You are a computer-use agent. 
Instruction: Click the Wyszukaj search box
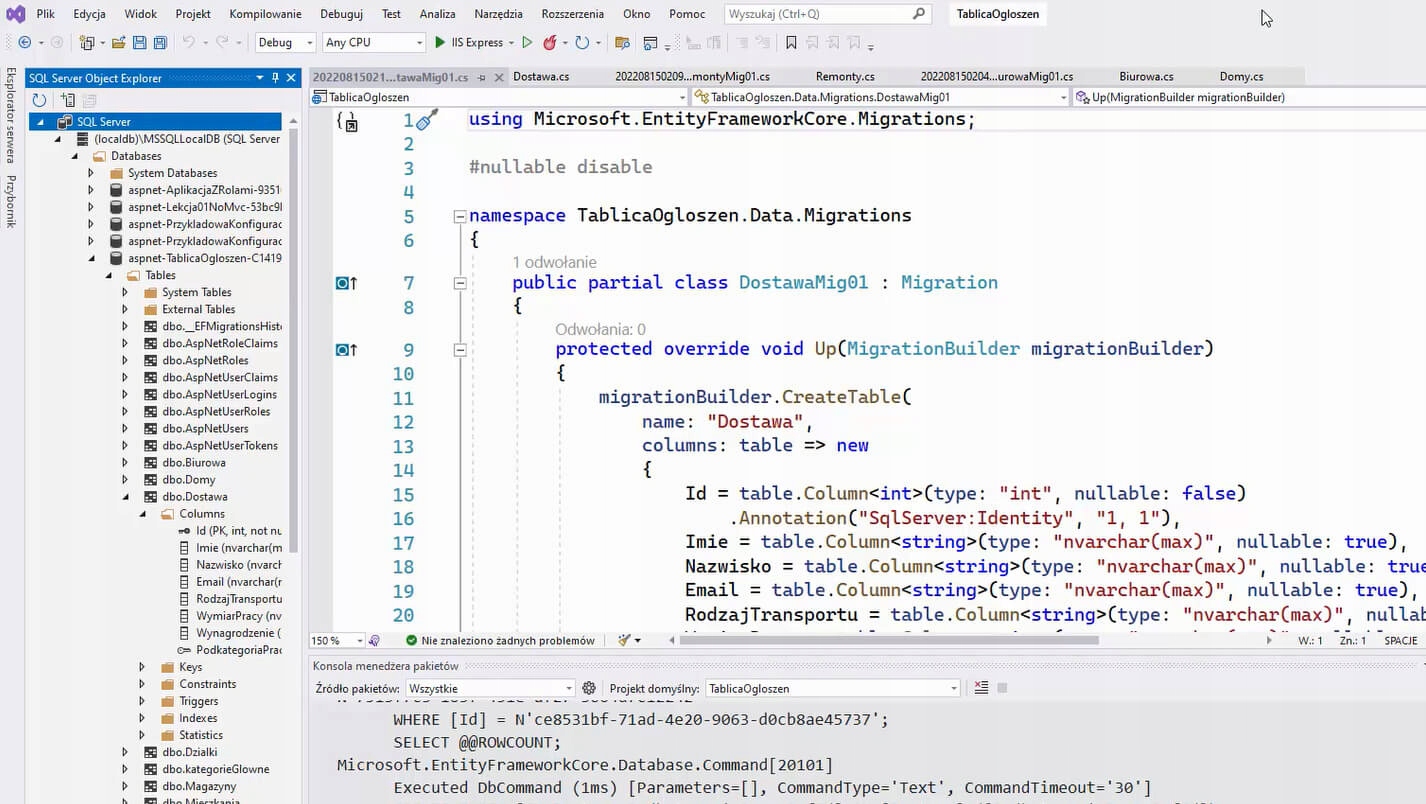(818, 14)
